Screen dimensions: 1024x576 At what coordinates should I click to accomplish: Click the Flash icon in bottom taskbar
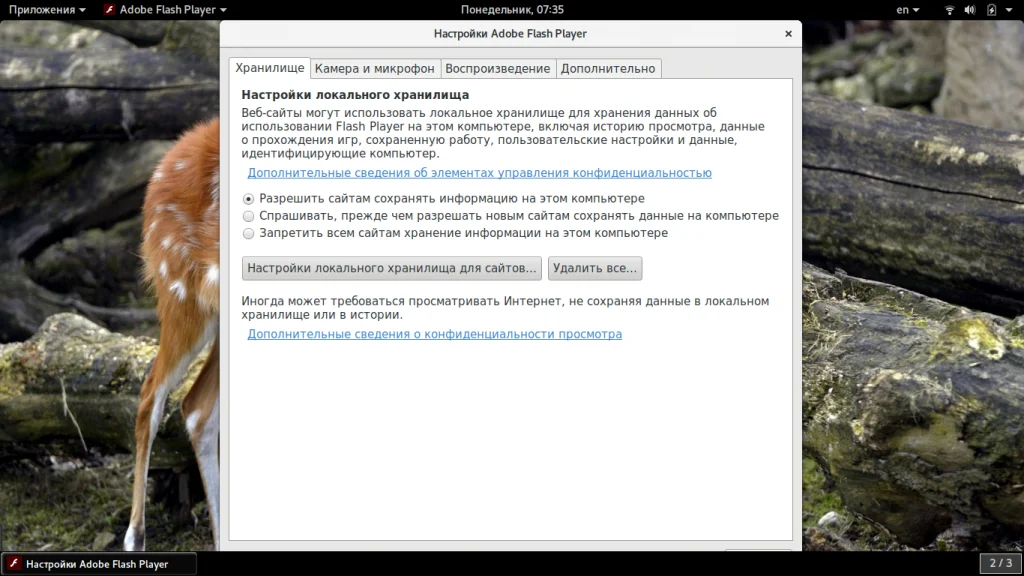(14, 564)
